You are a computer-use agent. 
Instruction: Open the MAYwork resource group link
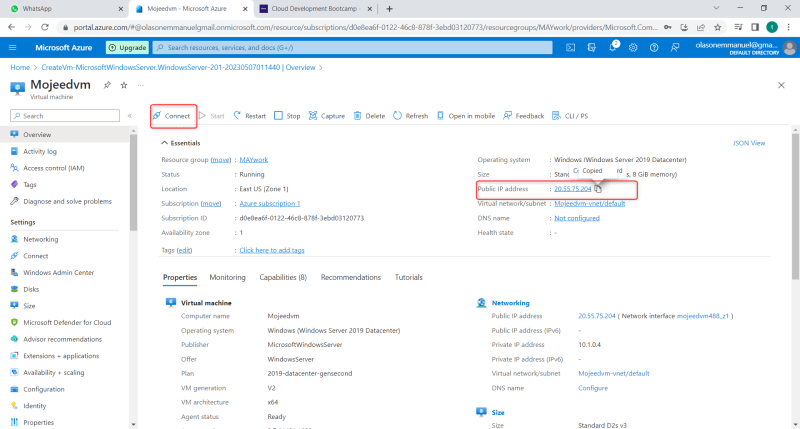[254, 160]
